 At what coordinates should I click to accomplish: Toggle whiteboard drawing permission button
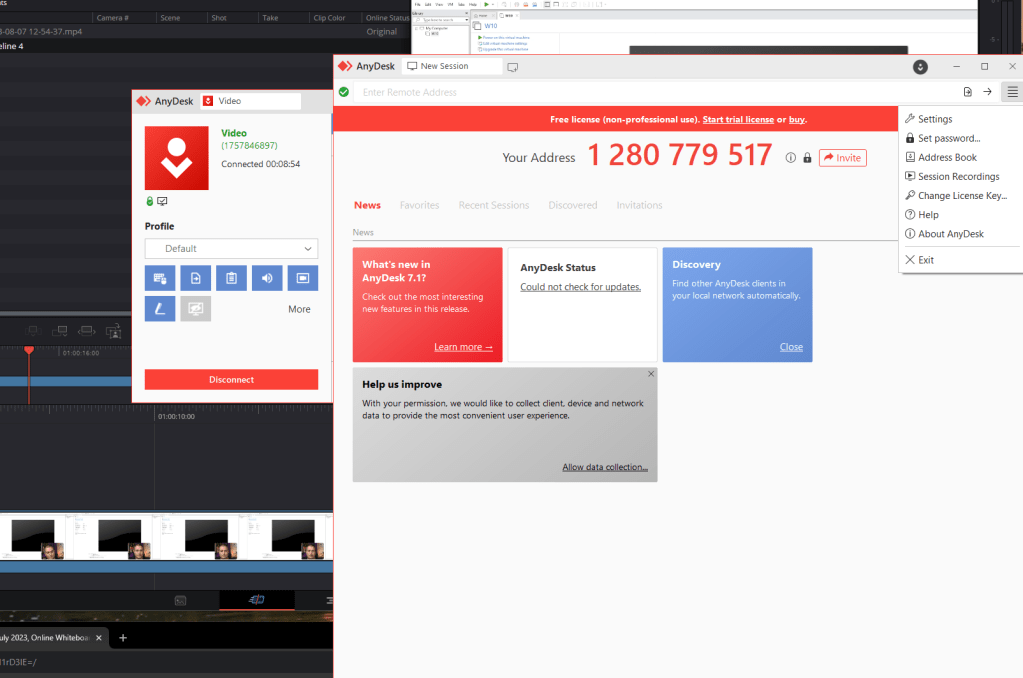160,309
